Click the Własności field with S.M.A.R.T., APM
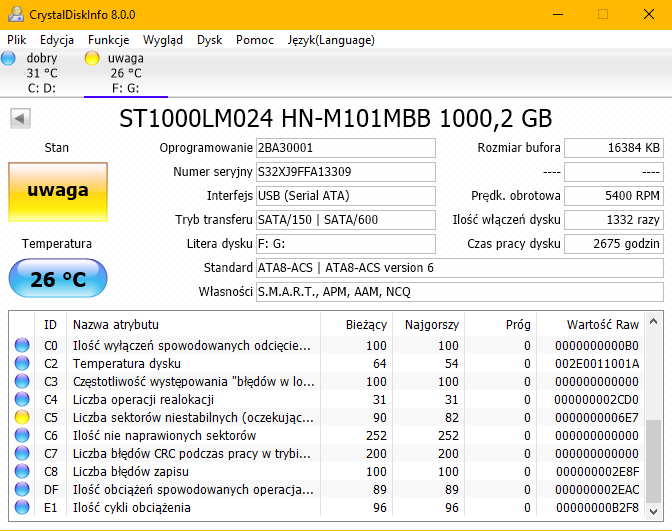Viewport: 672px width, 531px height. click(460, 292)
